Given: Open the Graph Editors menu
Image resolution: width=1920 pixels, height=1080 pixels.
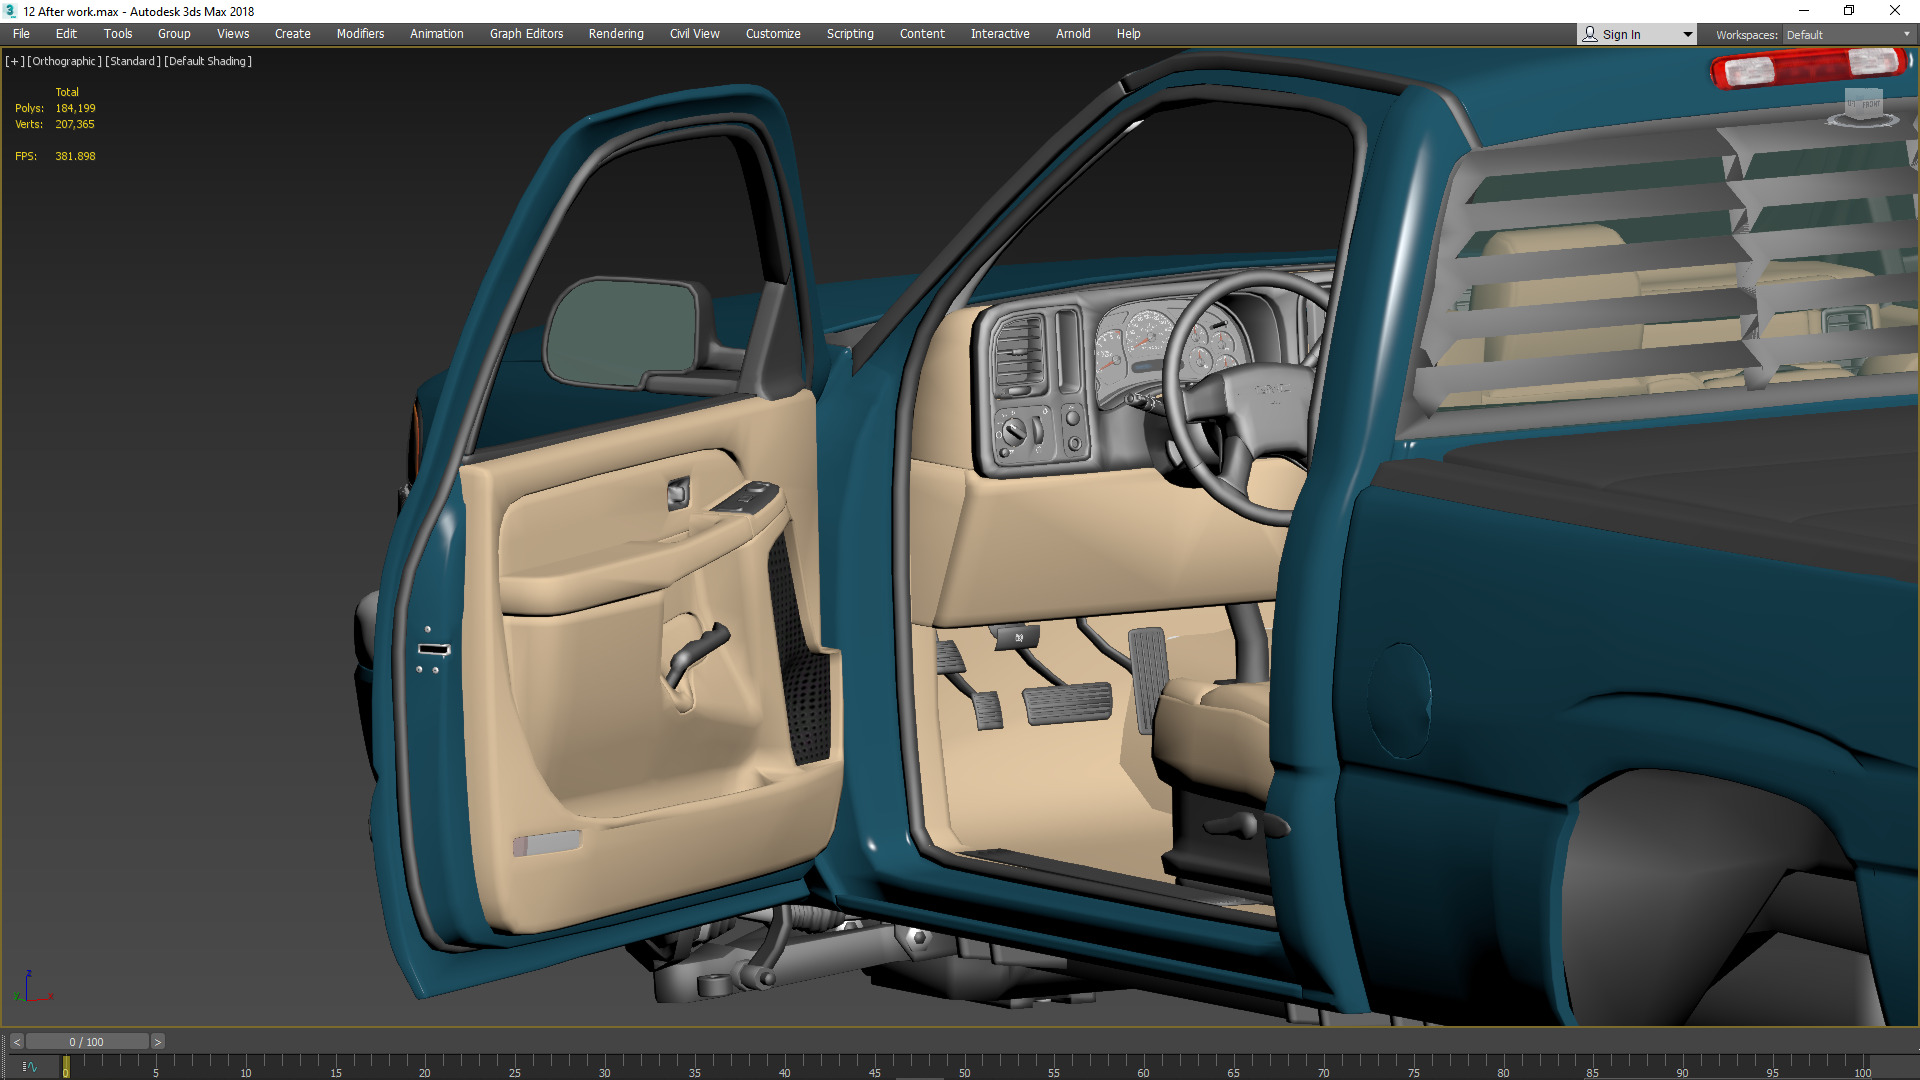Looking at the screenshot, I should pos(526,34).
